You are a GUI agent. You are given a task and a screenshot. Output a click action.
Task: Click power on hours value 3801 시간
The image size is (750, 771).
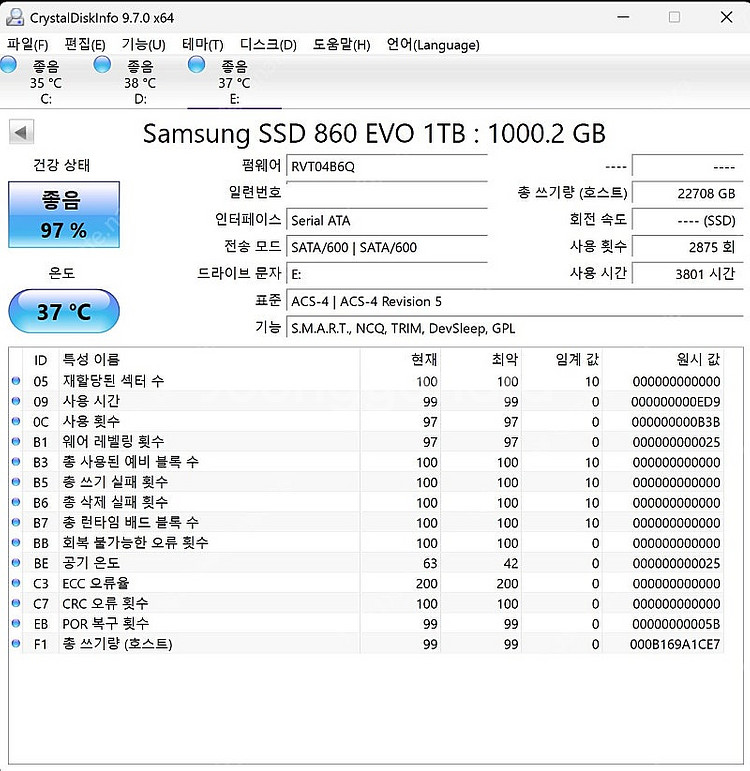[688, 274]
